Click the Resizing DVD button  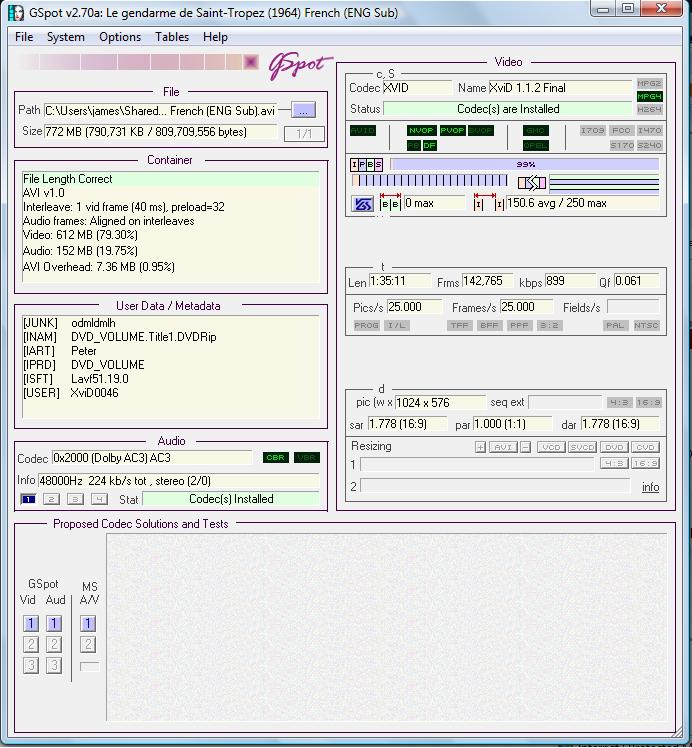point(614,447)
